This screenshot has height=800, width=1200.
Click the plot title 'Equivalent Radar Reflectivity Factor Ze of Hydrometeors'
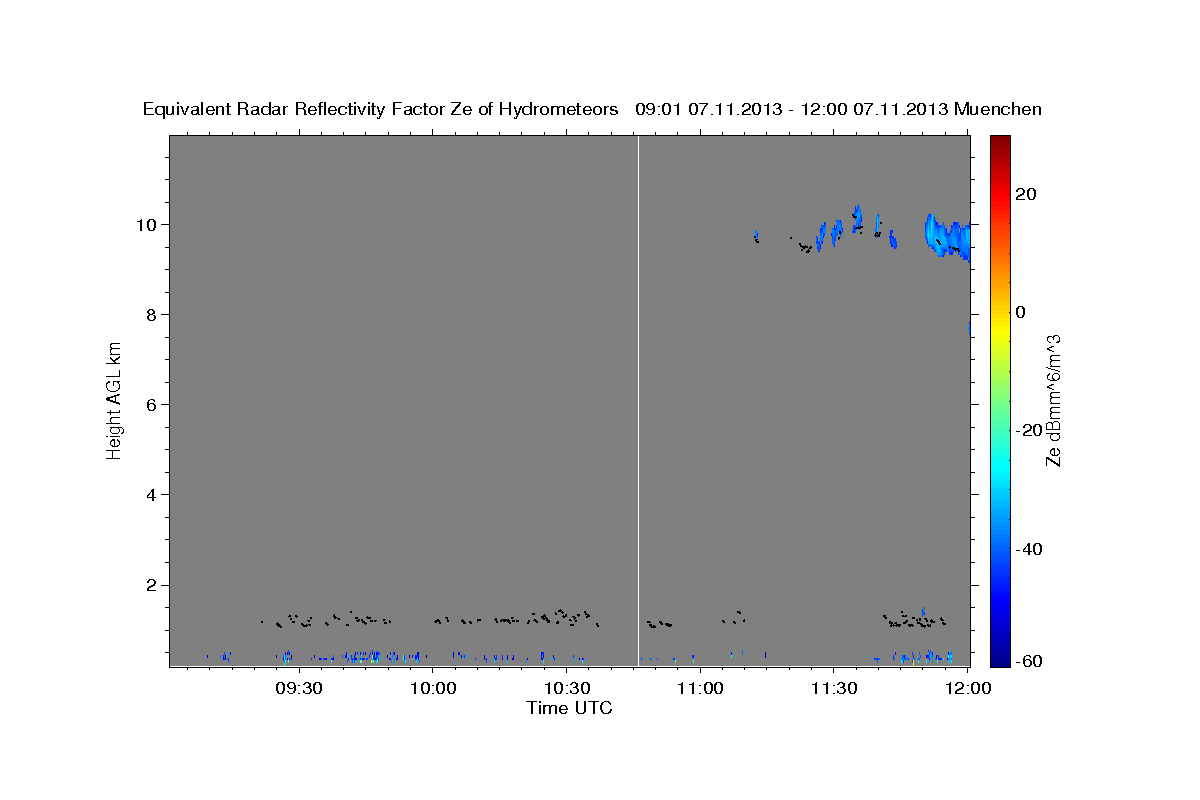click(381, 110)
